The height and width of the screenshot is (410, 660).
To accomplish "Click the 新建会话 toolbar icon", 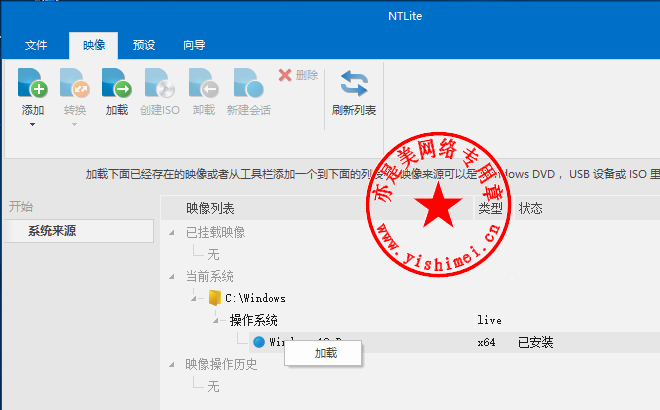I will [x=248, y=83].
